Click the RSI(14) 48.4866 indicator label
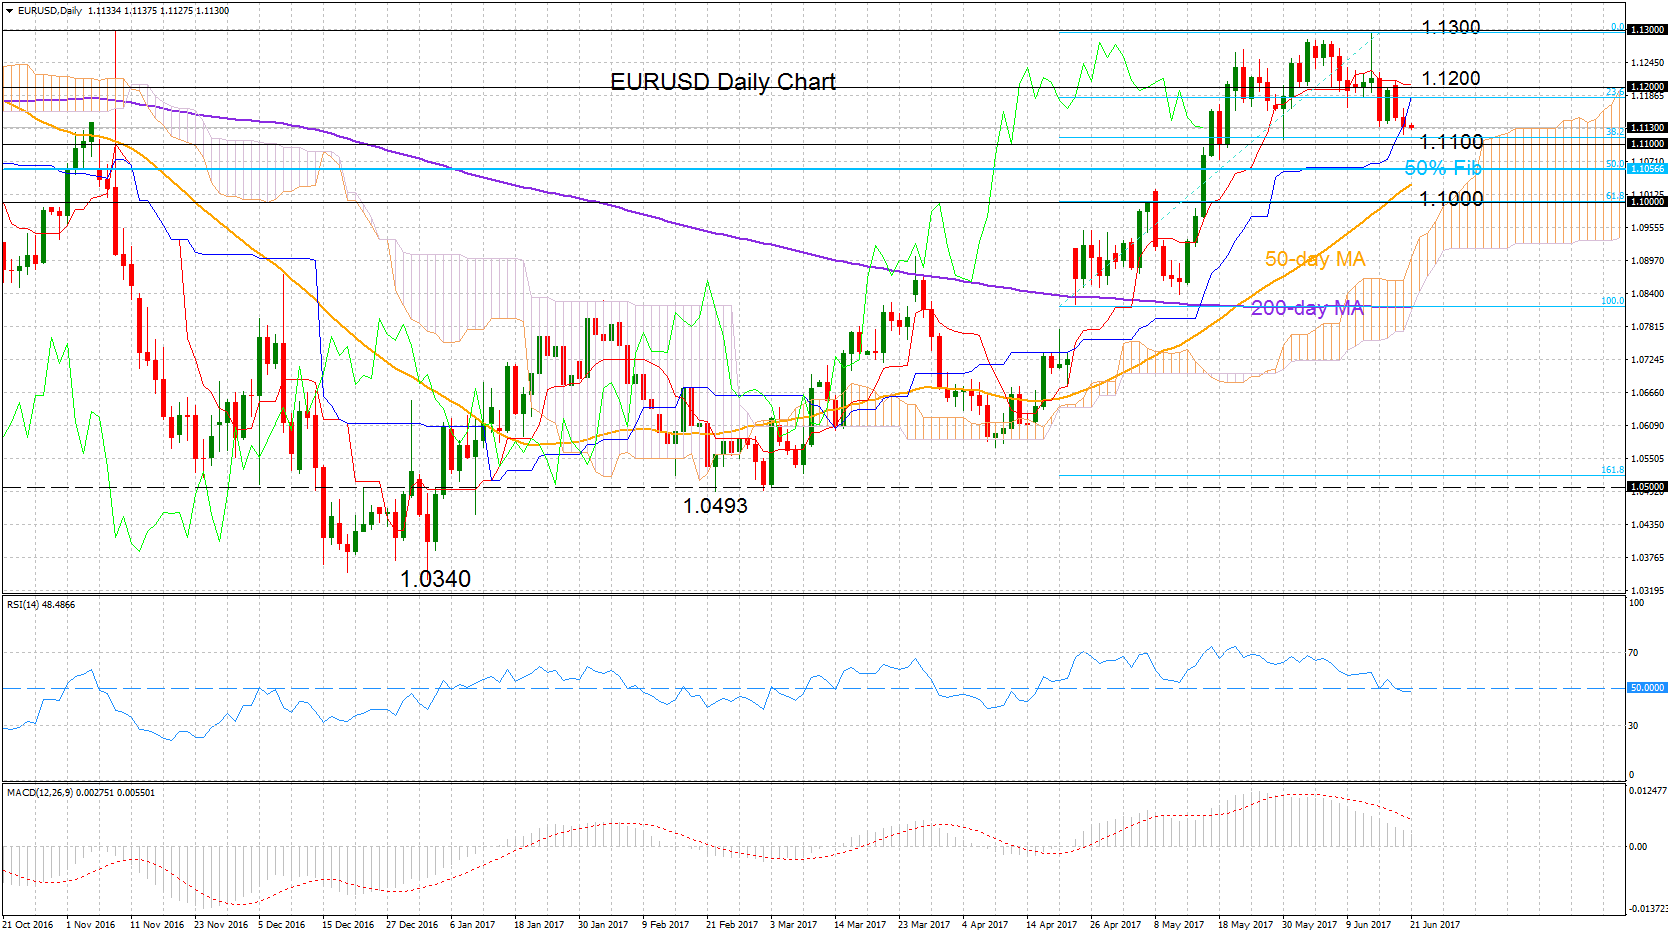This screenshot has width=1668, height=936. (x=41, y=605)
